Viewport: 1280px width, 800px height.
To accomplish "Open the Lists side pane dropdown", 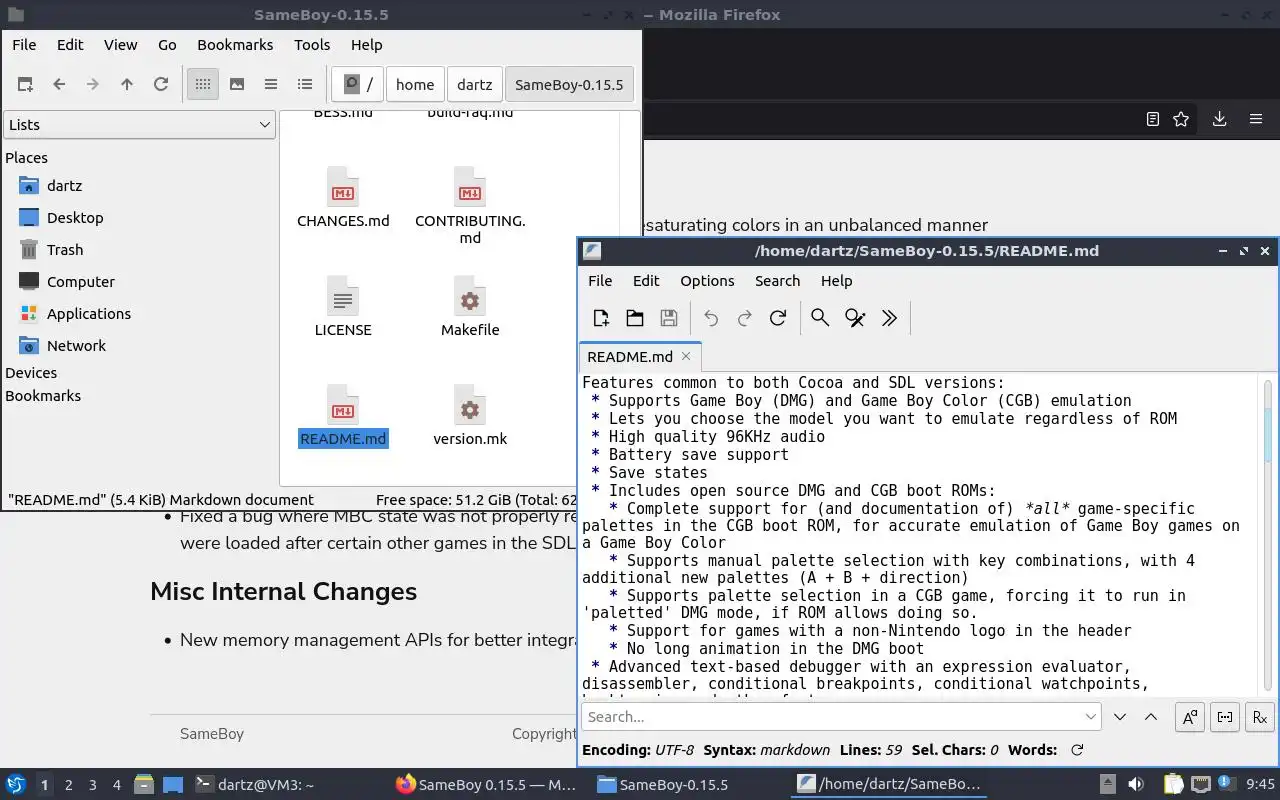I will pos(139,125).
